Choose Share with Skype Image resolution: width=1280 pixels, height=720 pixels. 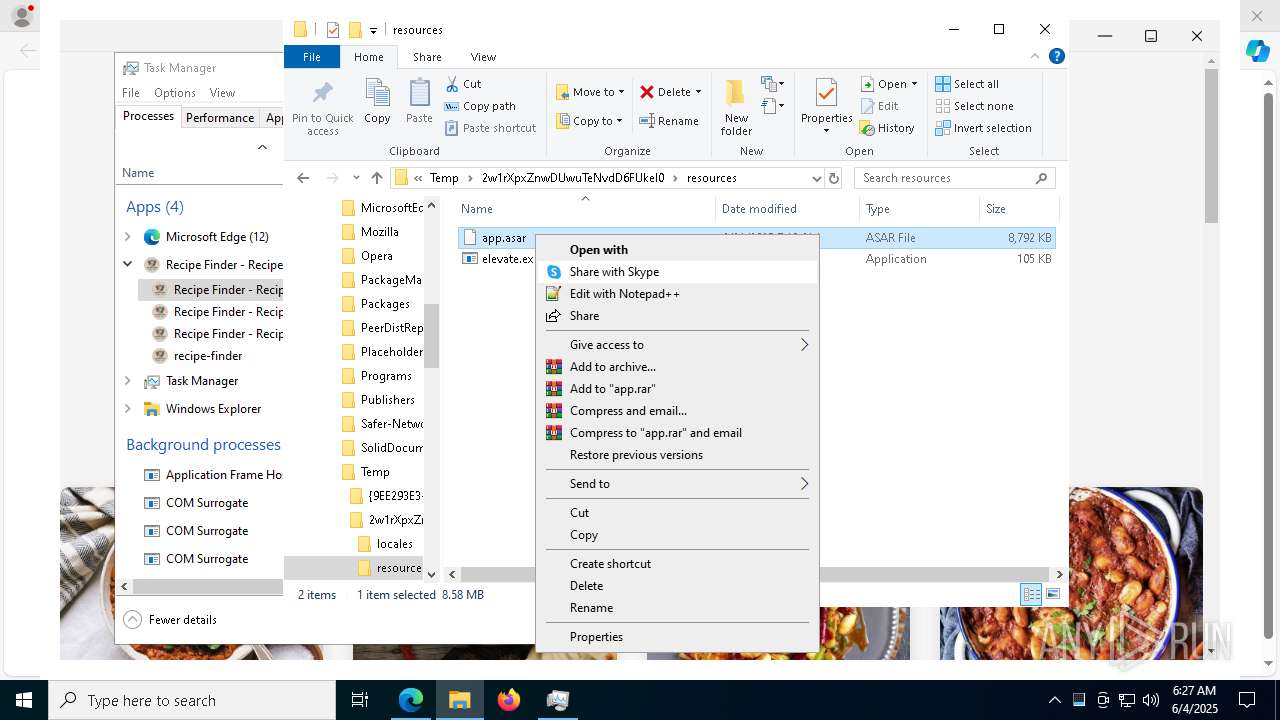click(677, 272)
